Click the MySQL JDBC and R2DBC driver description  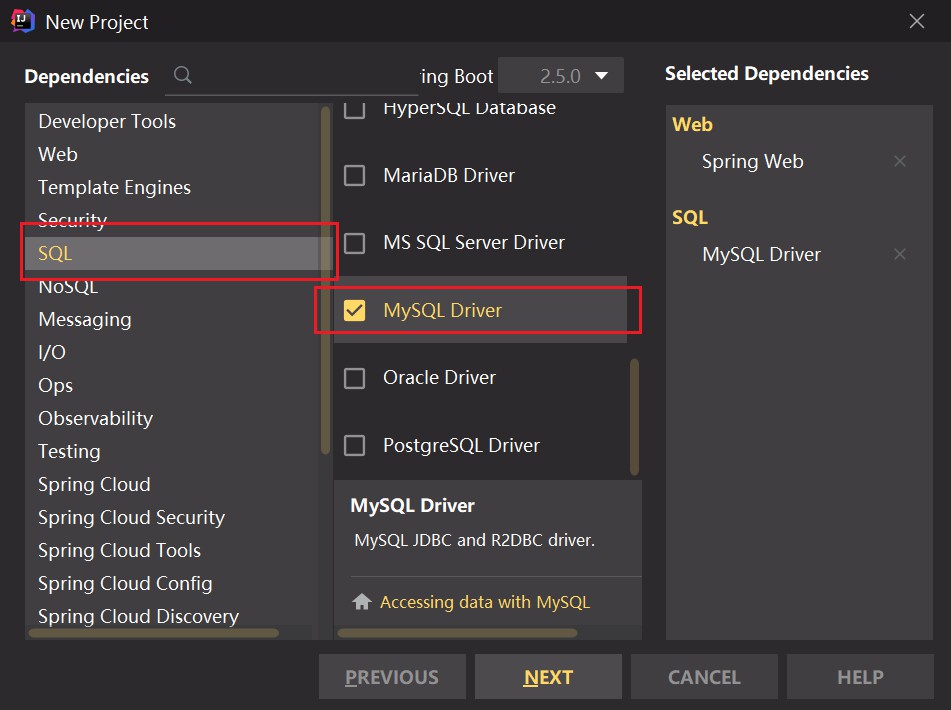(474, 540)
